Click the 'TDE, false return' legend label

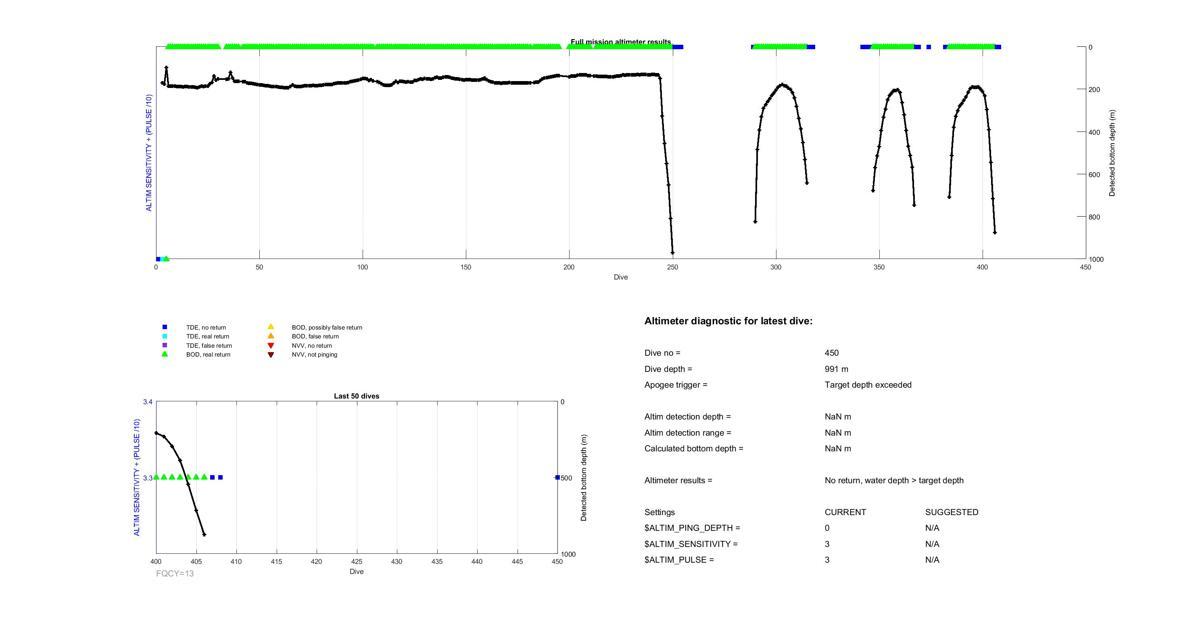pos(209,345)
